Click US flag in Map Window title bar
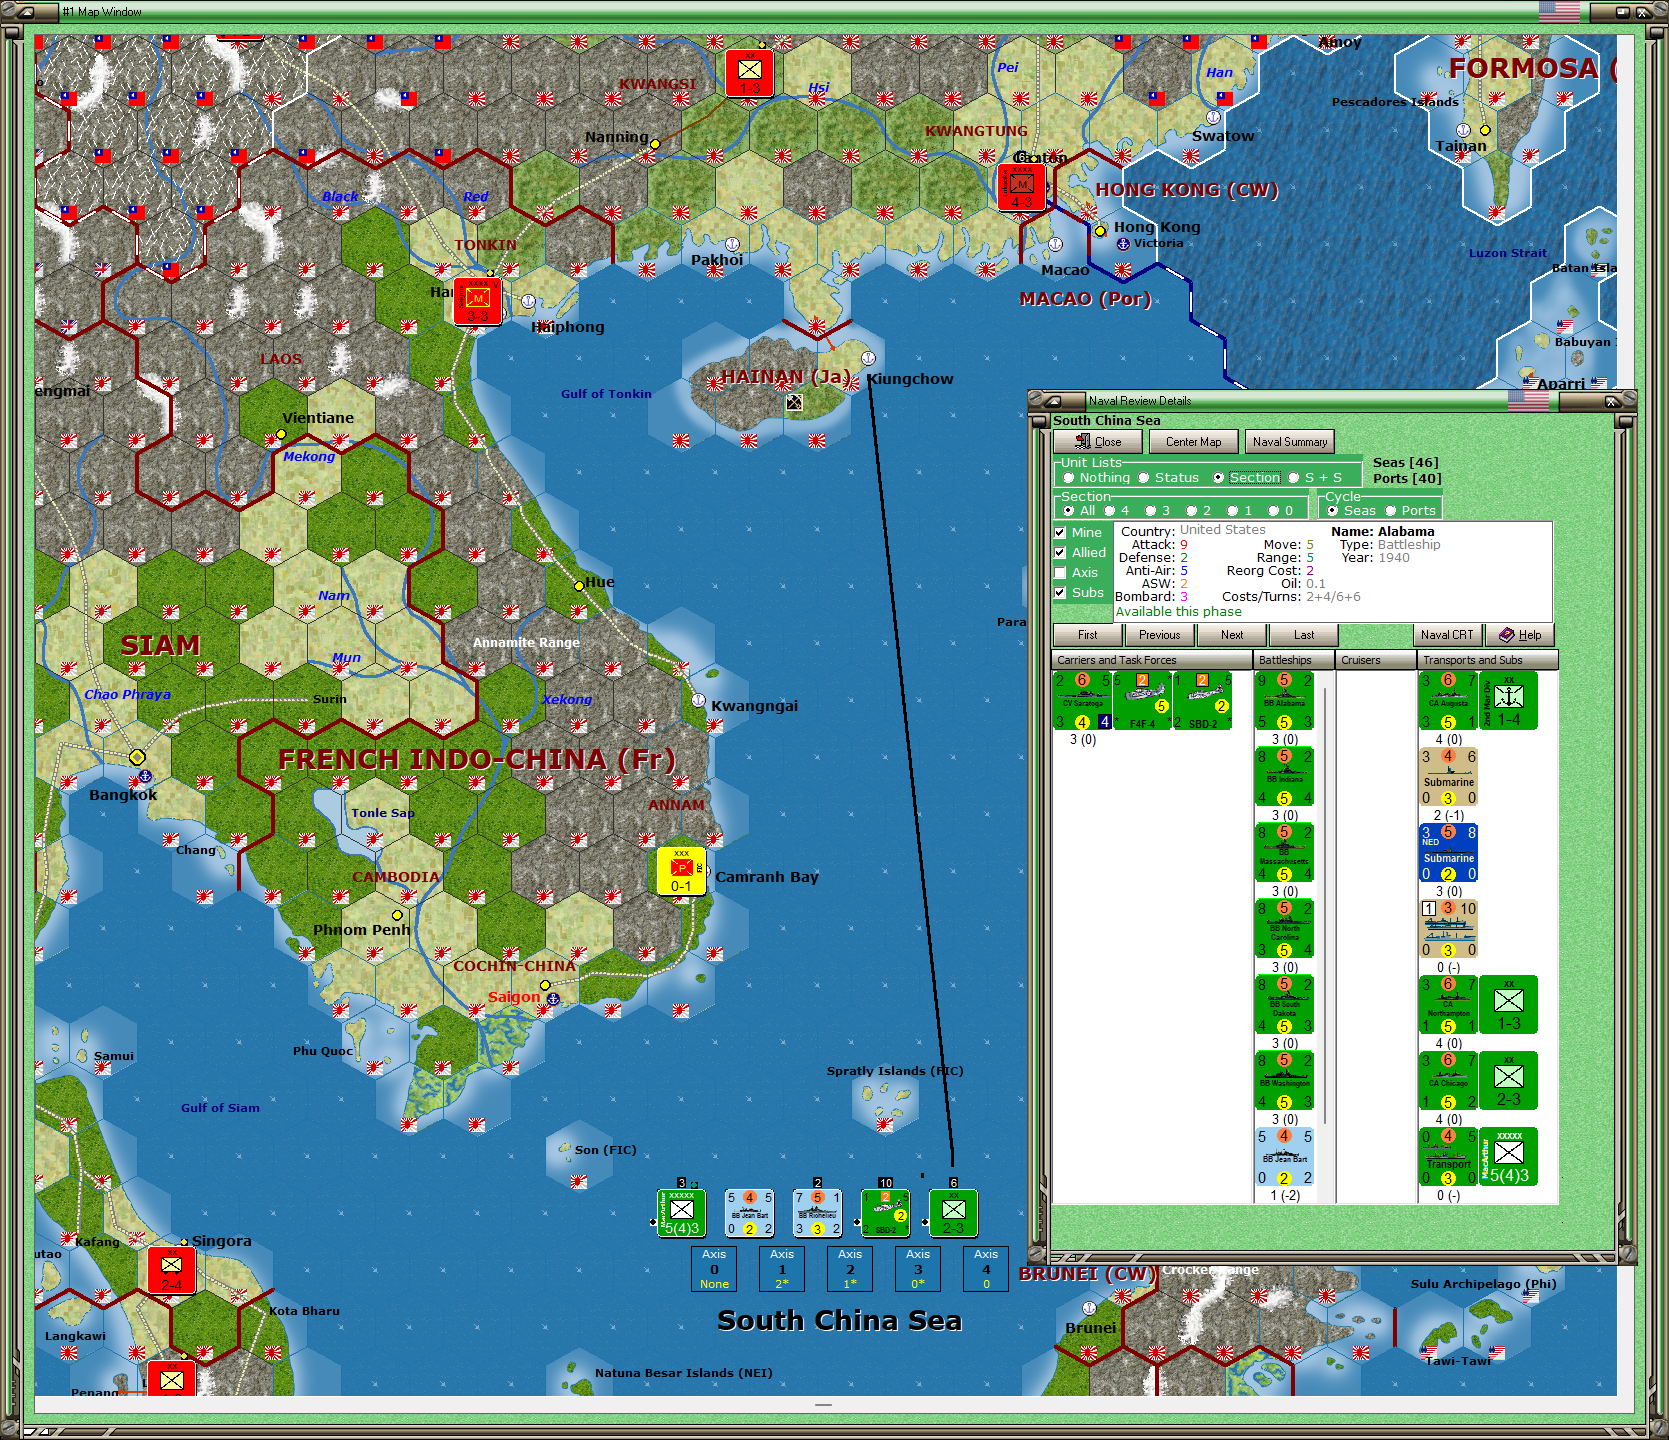The width and height of the screenshot is (1669, 1440). point(1559,12)
